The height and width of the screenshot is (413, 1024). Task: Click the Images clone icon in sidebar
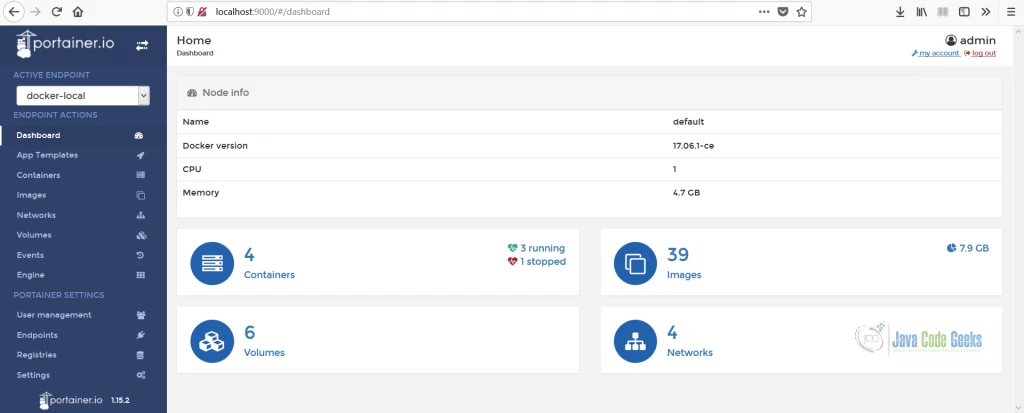(x=140, y=195)
